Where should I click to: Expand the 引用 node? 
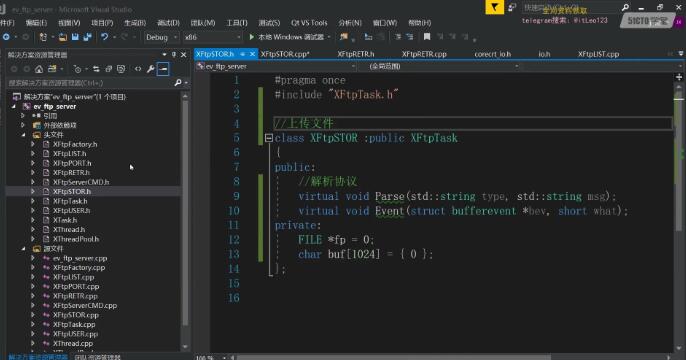(23, 116)
